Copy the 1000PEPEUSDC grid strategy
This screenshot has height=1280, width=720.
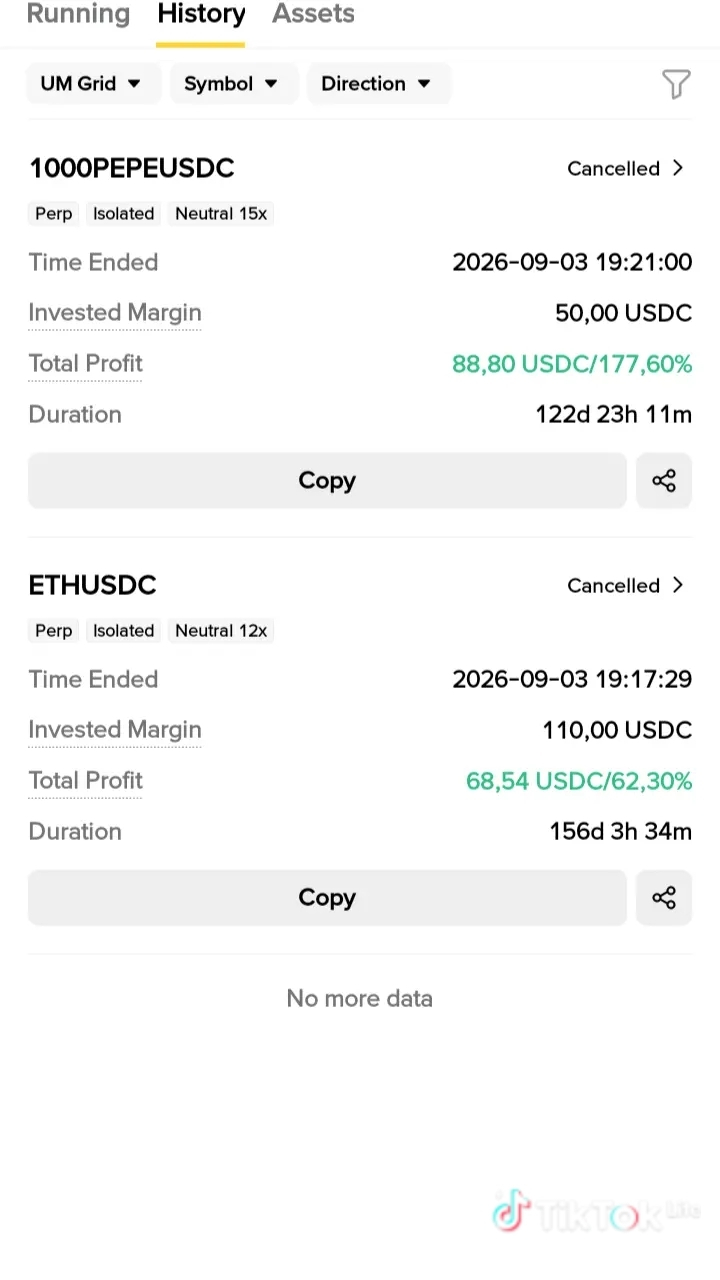click(327, 481)
